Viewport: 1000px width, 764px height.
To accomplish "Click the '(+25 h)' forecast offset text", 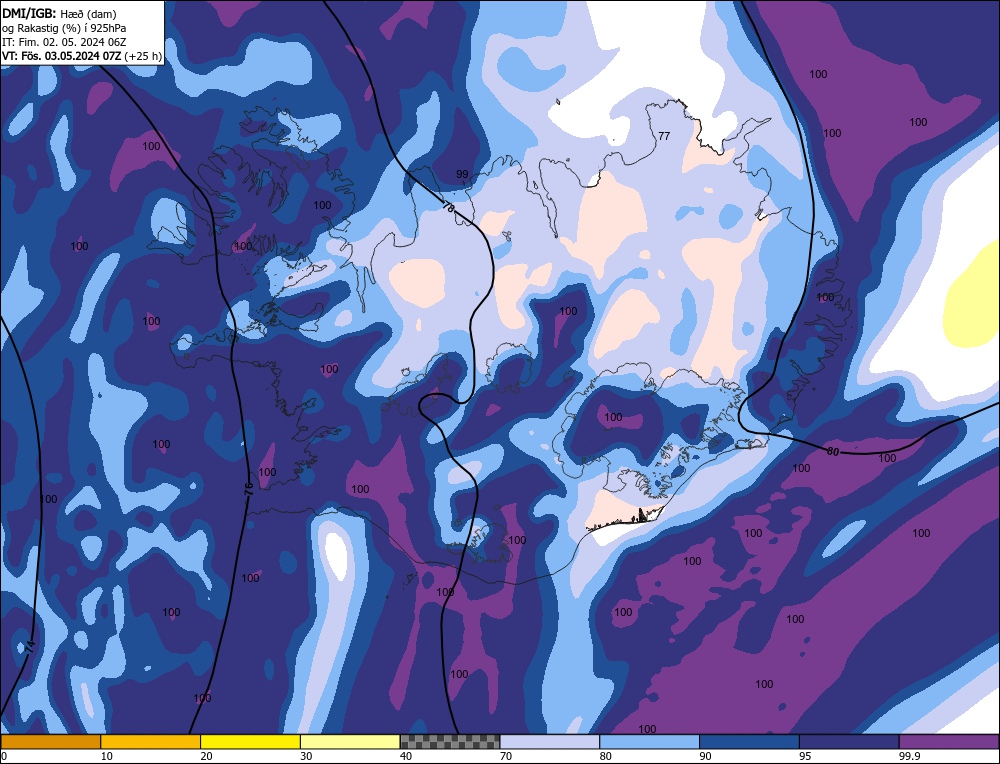I will click(x=143, y=56).
